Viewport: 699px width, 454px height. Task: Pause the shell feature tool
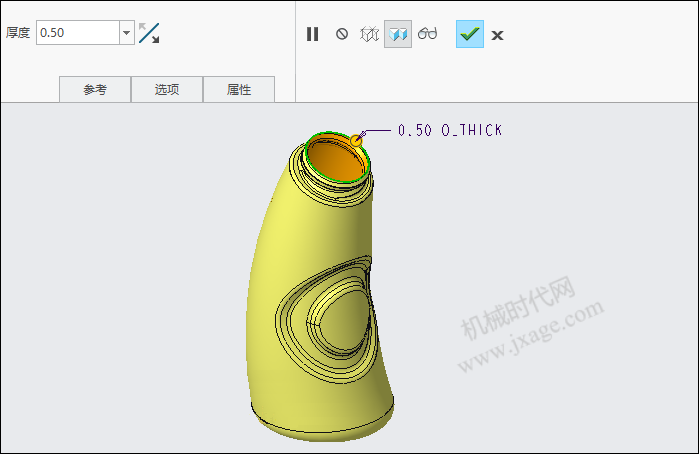pos(312,34)
